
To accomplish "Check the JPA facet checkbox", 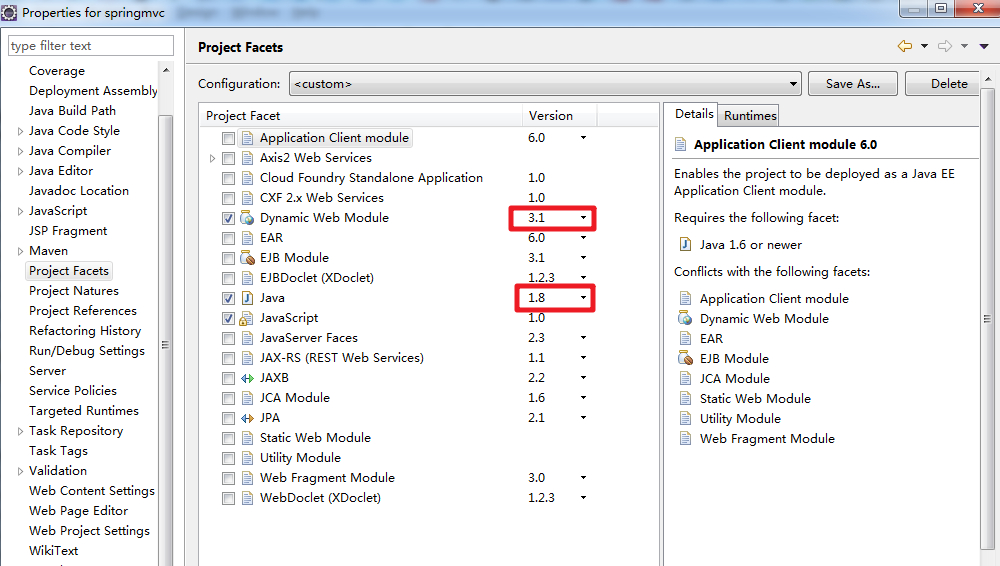I will click(228, 419).
